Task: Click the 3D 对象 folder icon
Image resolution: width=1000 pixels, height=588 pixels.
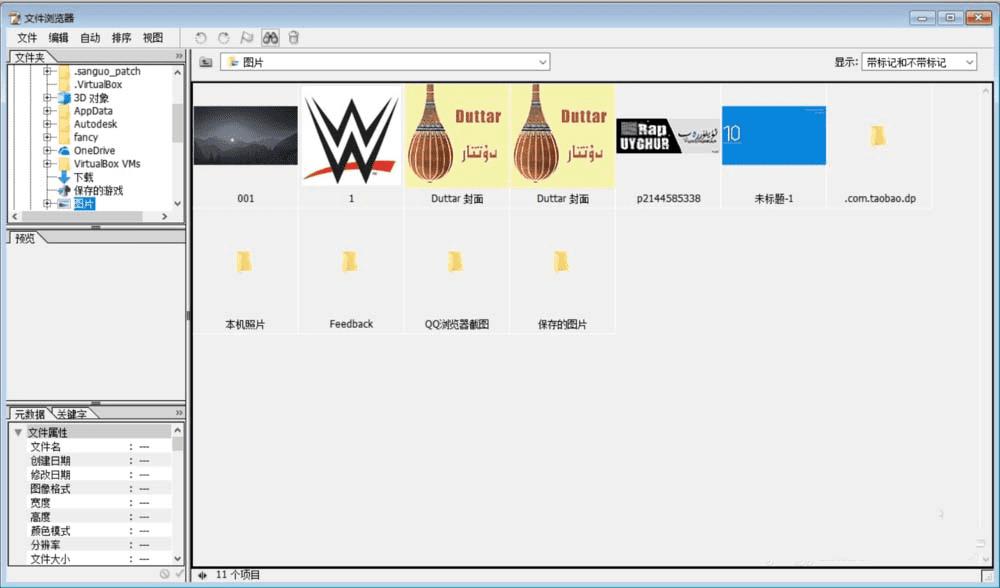Action: click(64, 98)
